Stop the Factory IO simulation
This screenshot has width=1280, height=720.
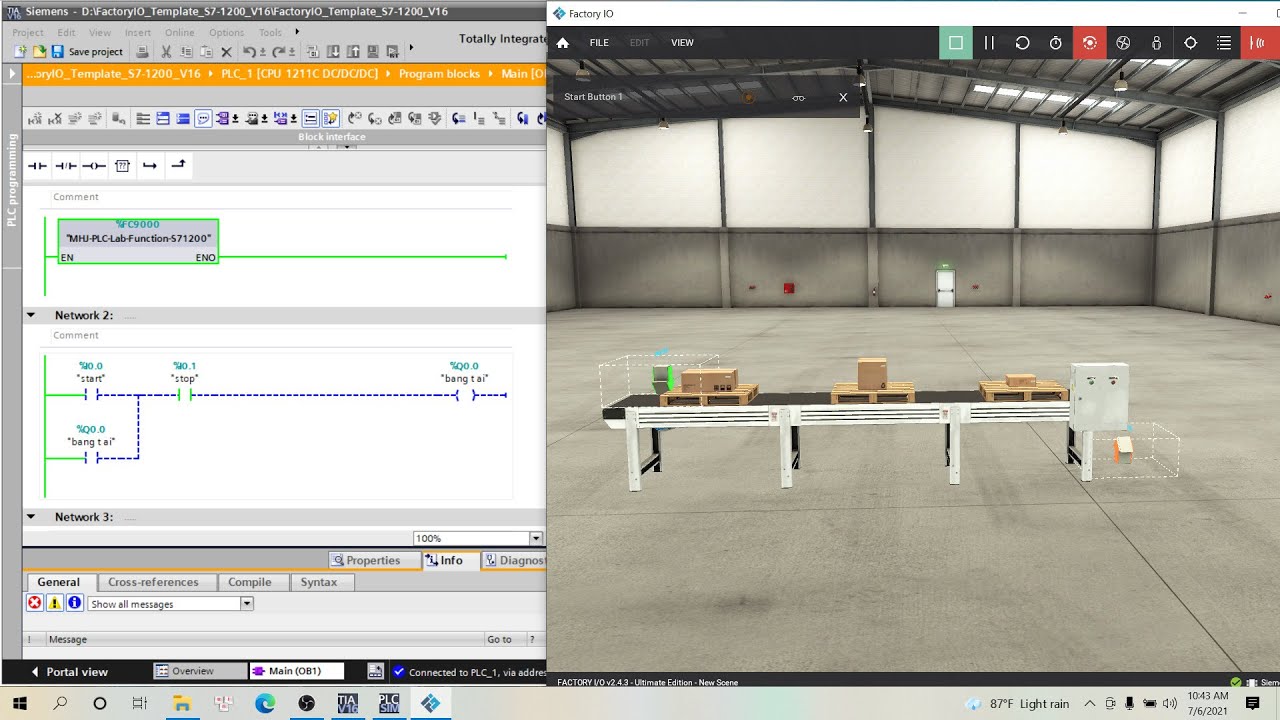(x=956, y=43)
